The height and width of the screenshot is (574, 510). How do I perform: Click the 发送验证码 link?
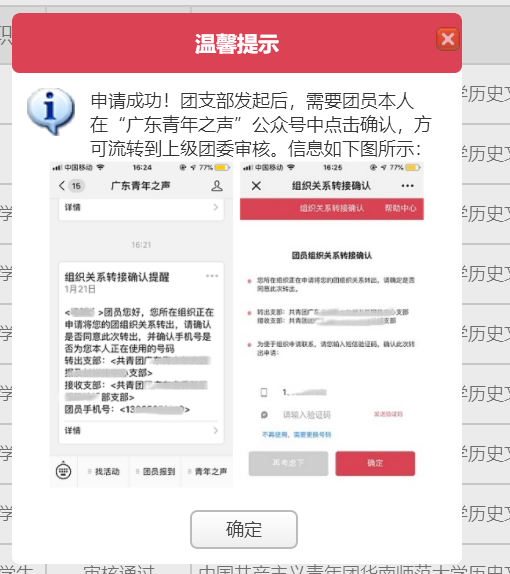coord(388,414)
